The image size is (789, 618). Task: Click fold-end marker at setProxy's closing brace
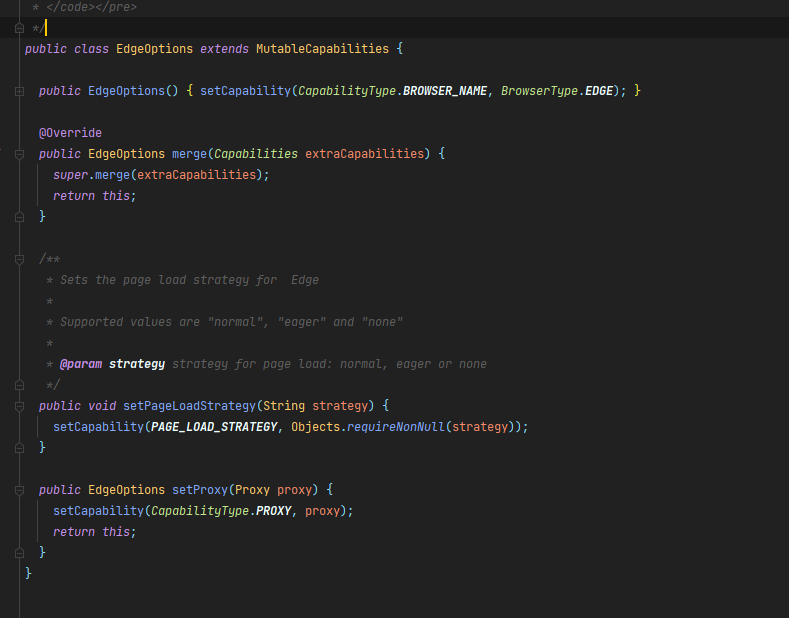(x=19, y=553)
